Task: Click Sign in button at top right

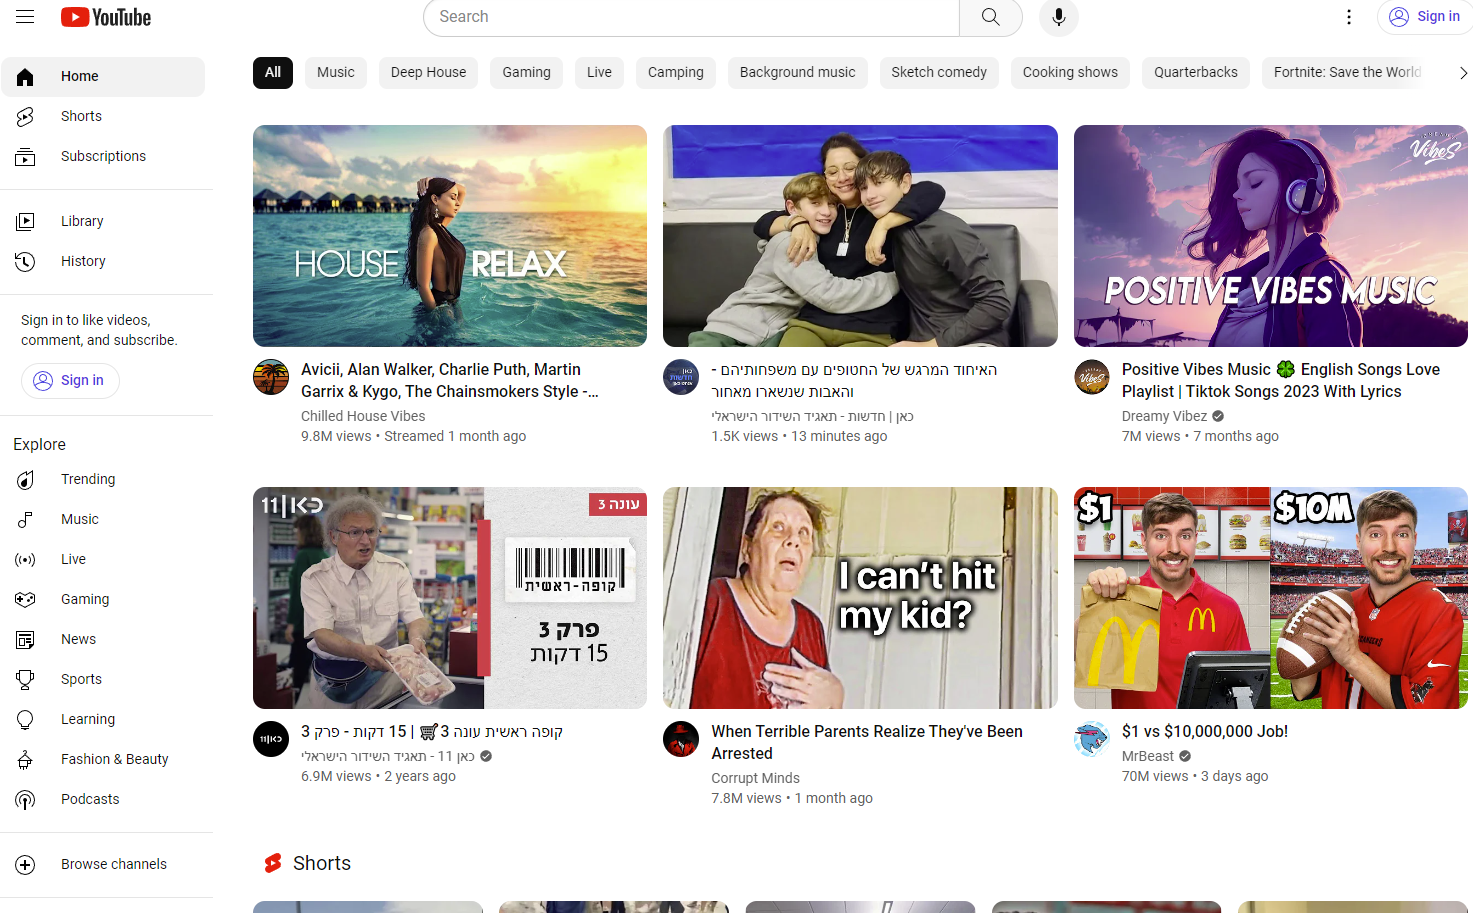Action: (x=1425, y=17)
